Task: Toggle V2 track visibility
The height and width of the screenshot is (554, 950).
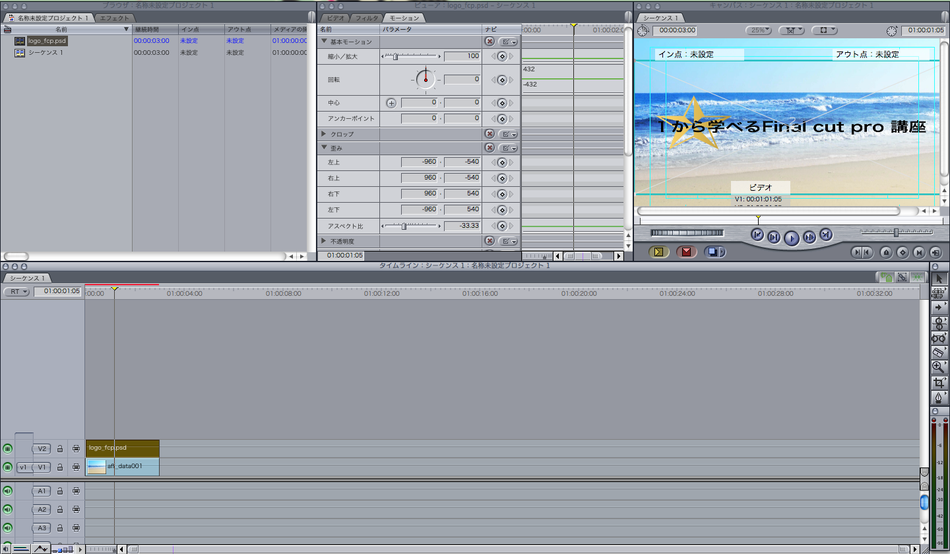Action: click(x=7, y=449)
